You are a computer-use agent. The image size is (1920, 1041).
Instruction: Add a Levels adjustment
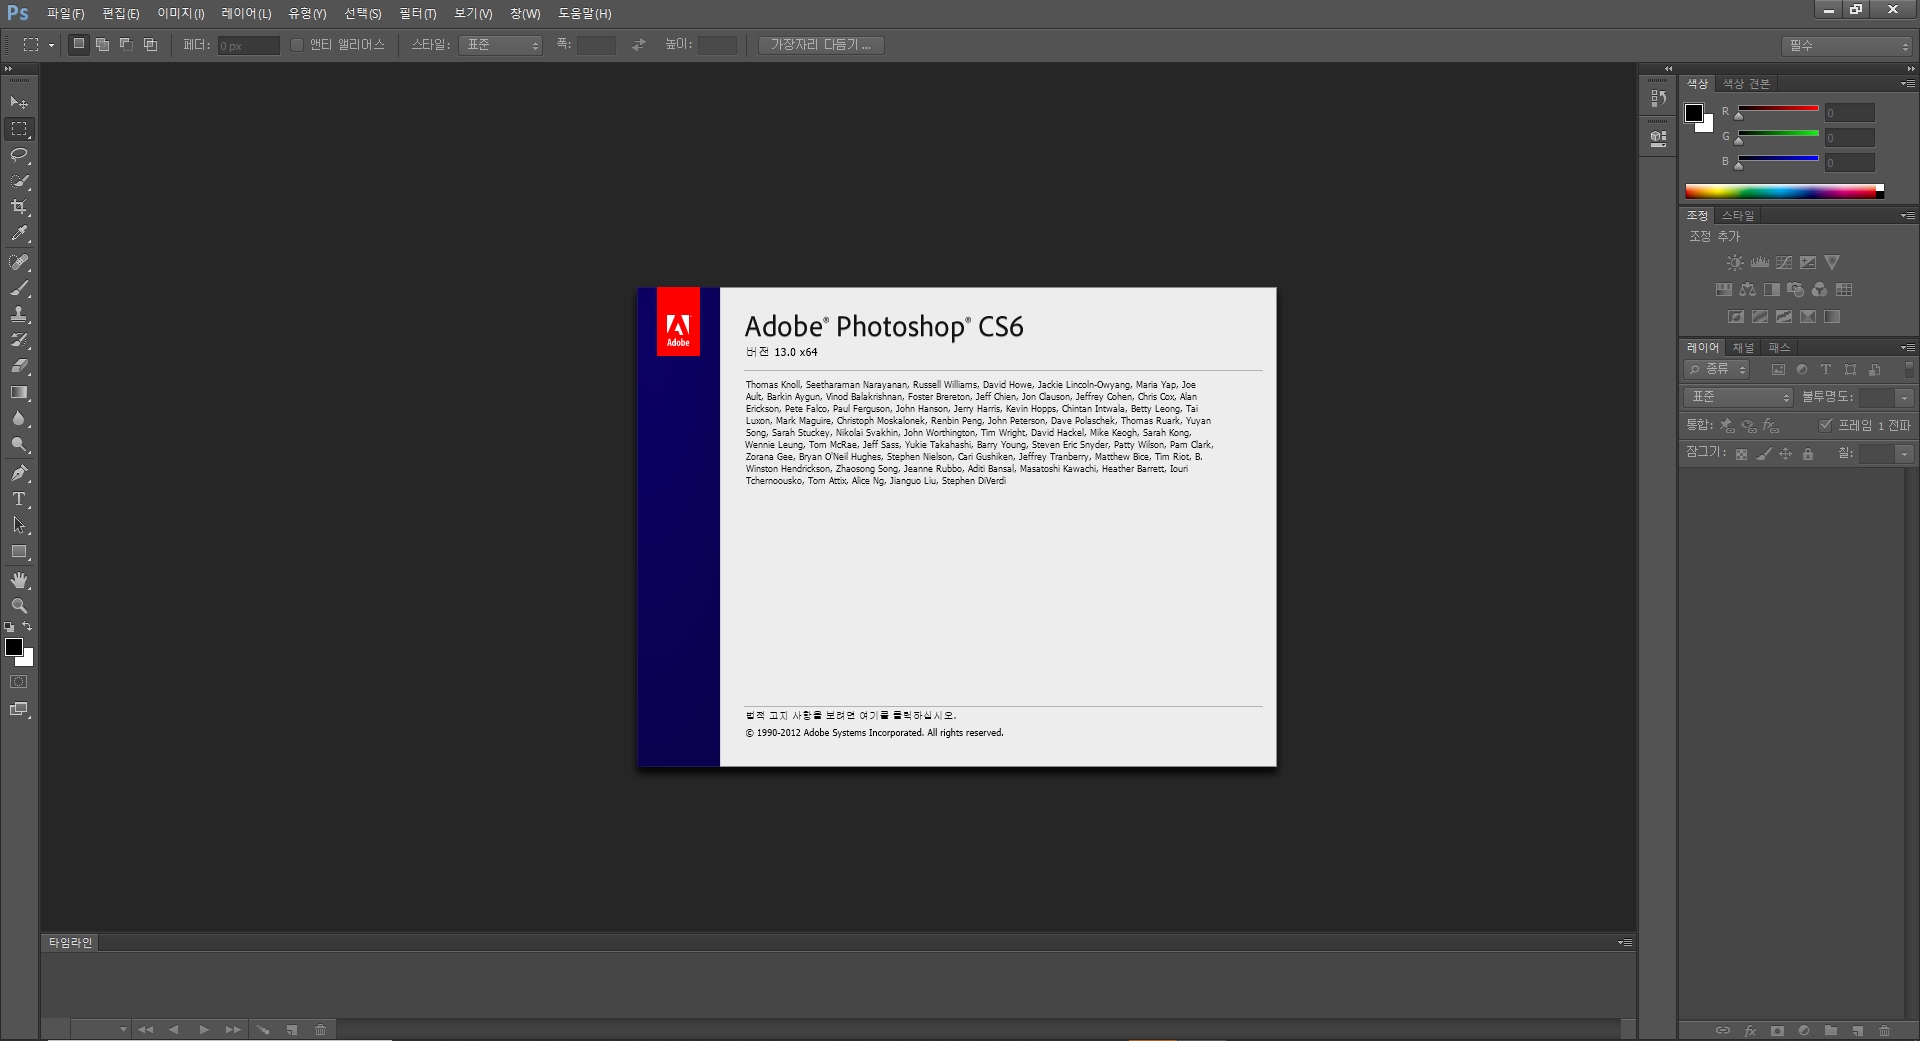pyautogui.click(x=1759, y=263)
